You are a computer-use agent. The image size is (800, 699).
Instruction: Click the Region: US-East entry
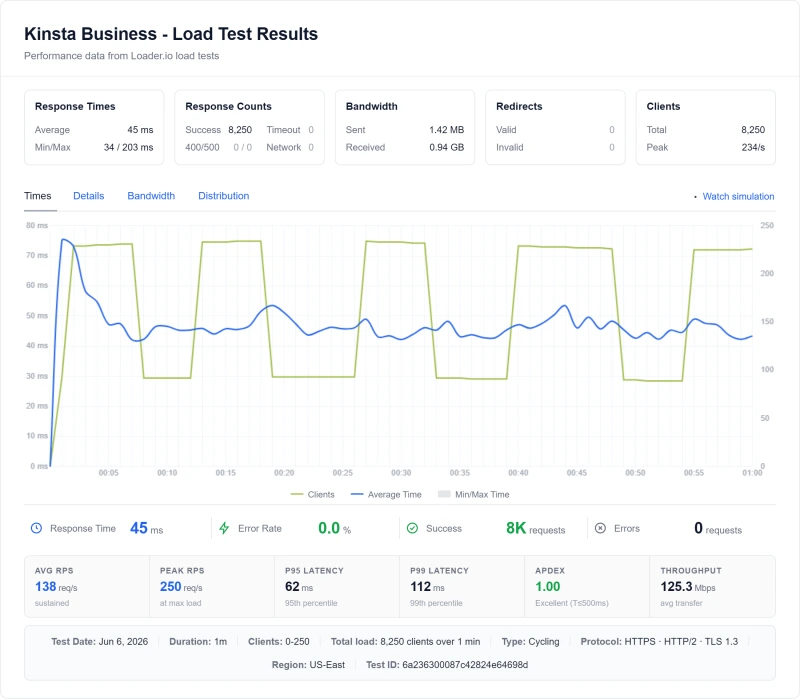(x=308, y=665)
